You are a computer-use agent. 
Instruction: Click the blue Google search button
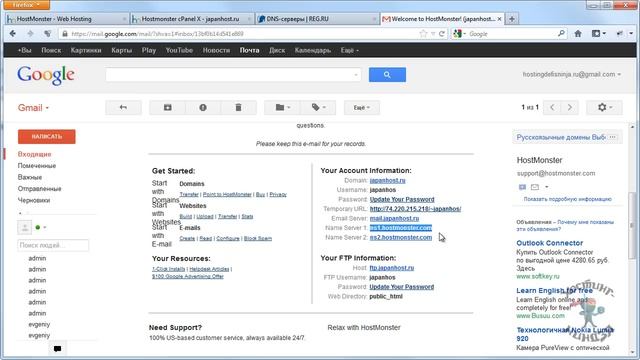387,75
